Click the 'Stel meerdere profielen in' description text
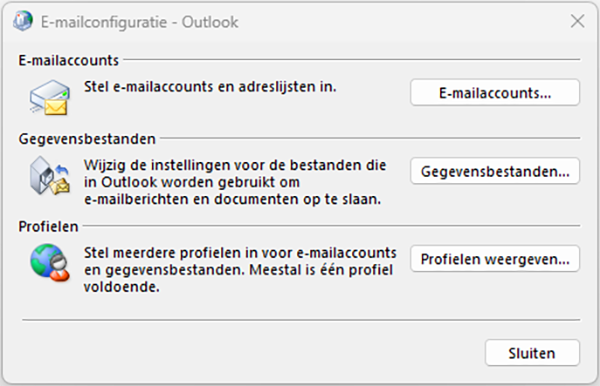 point(240,270)
